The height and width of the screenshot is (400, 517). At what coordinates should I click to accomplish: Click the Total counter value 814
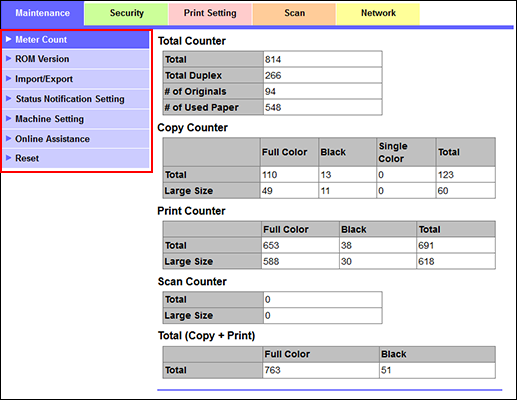click(x=322, y=59)
